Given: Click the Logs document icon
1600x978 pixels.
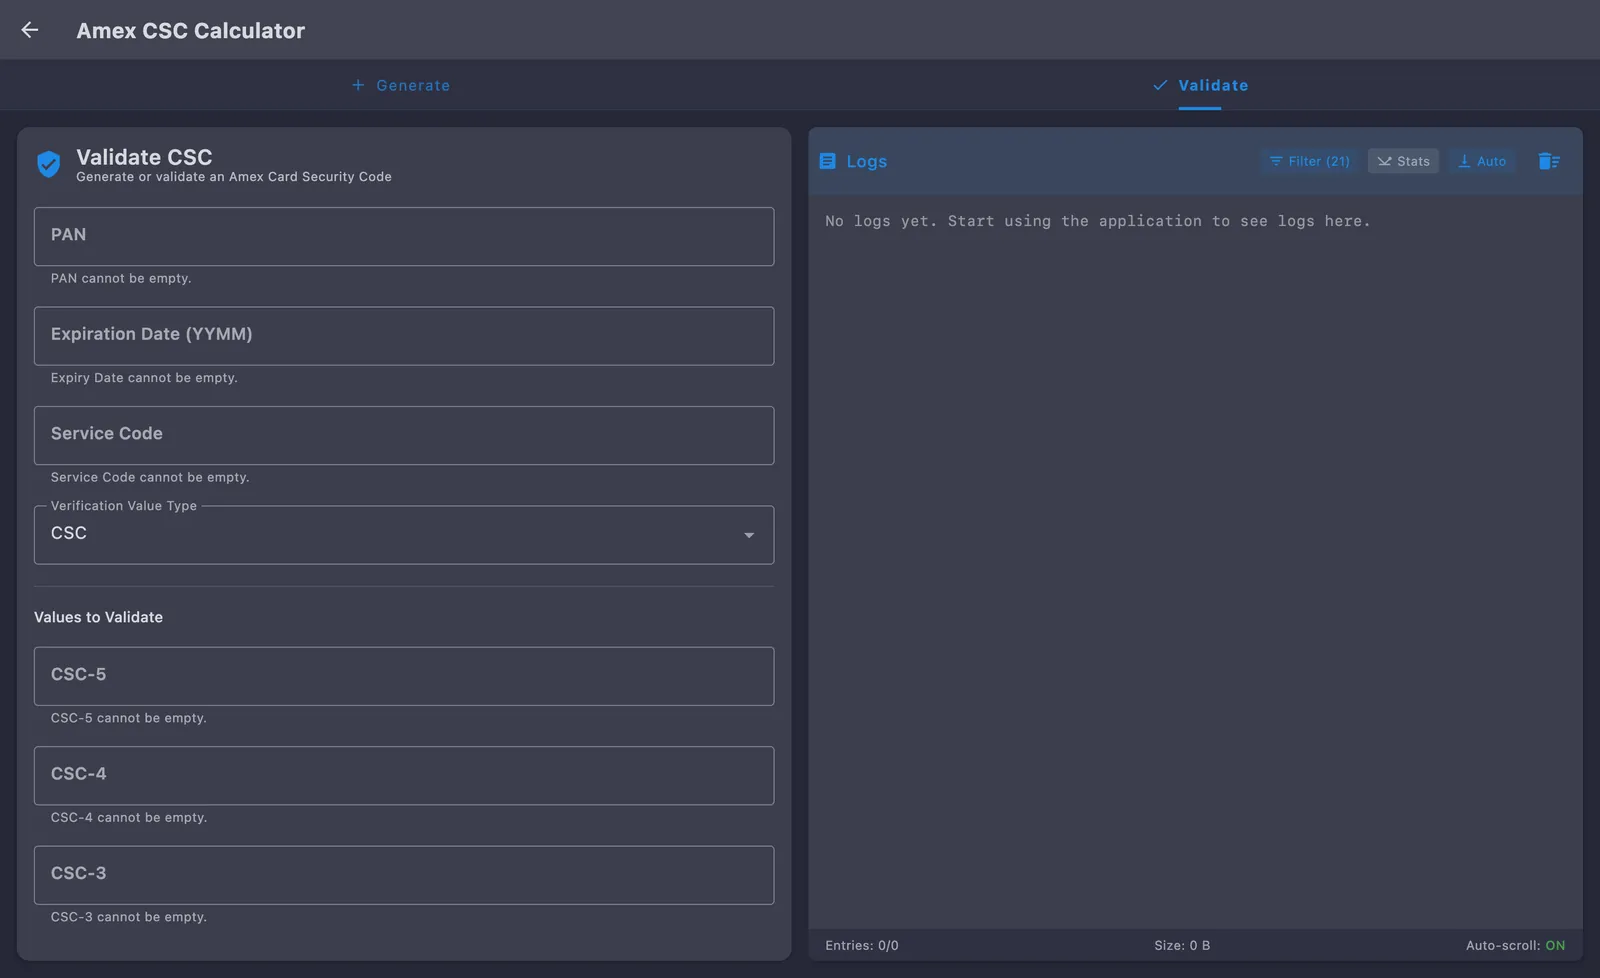Looking at the screenshot, I should point(827,161).
